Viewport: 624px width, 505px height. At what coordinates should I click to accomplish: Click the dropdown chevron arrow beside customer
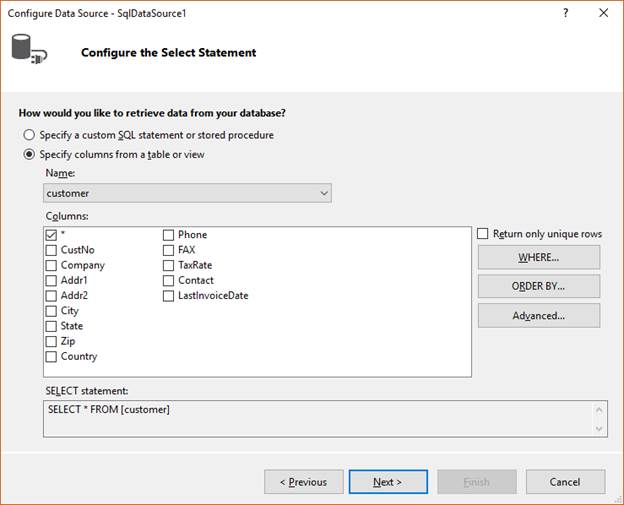tap(324, 193)
